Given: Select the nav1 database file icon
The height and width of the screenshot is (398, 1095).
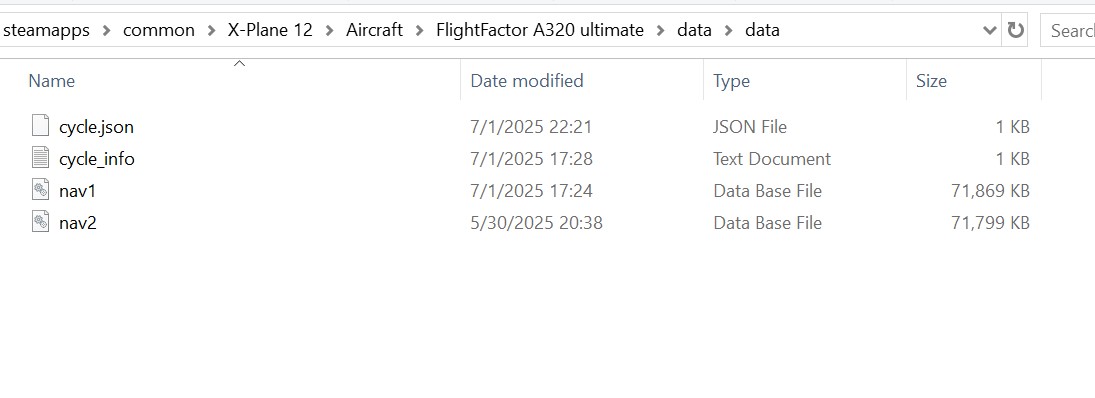Looking at the screenshot, I should coord(41,191).
